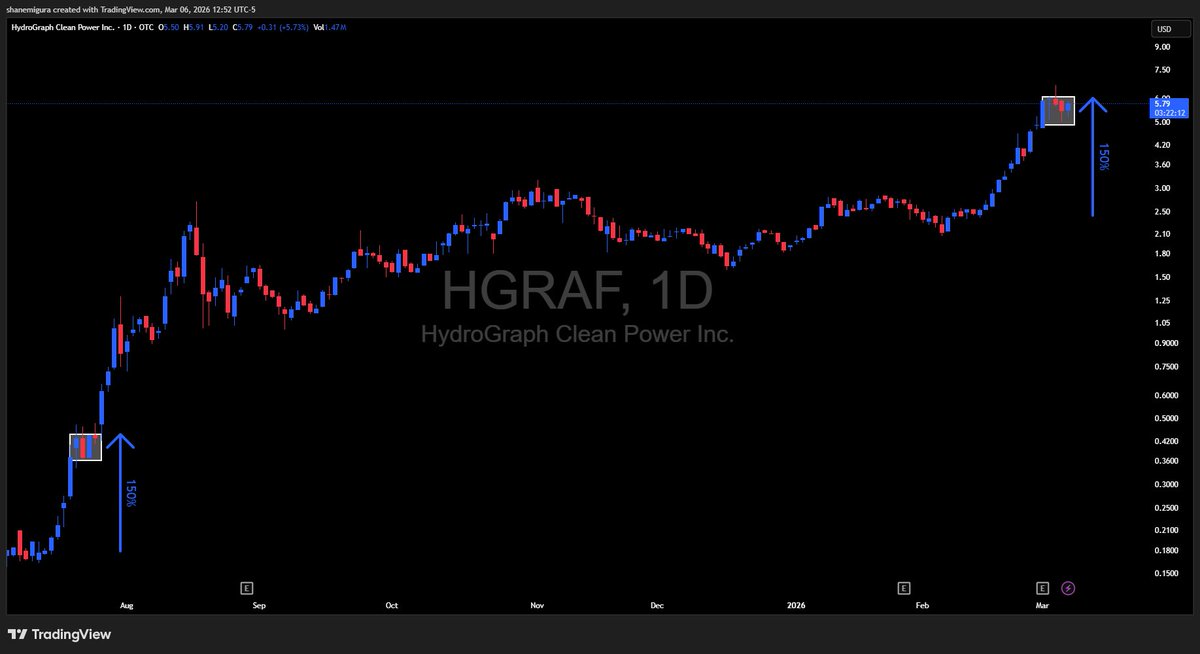
Task: Click the 0.2100 price axis label
Action: [x=1165, y=530]
